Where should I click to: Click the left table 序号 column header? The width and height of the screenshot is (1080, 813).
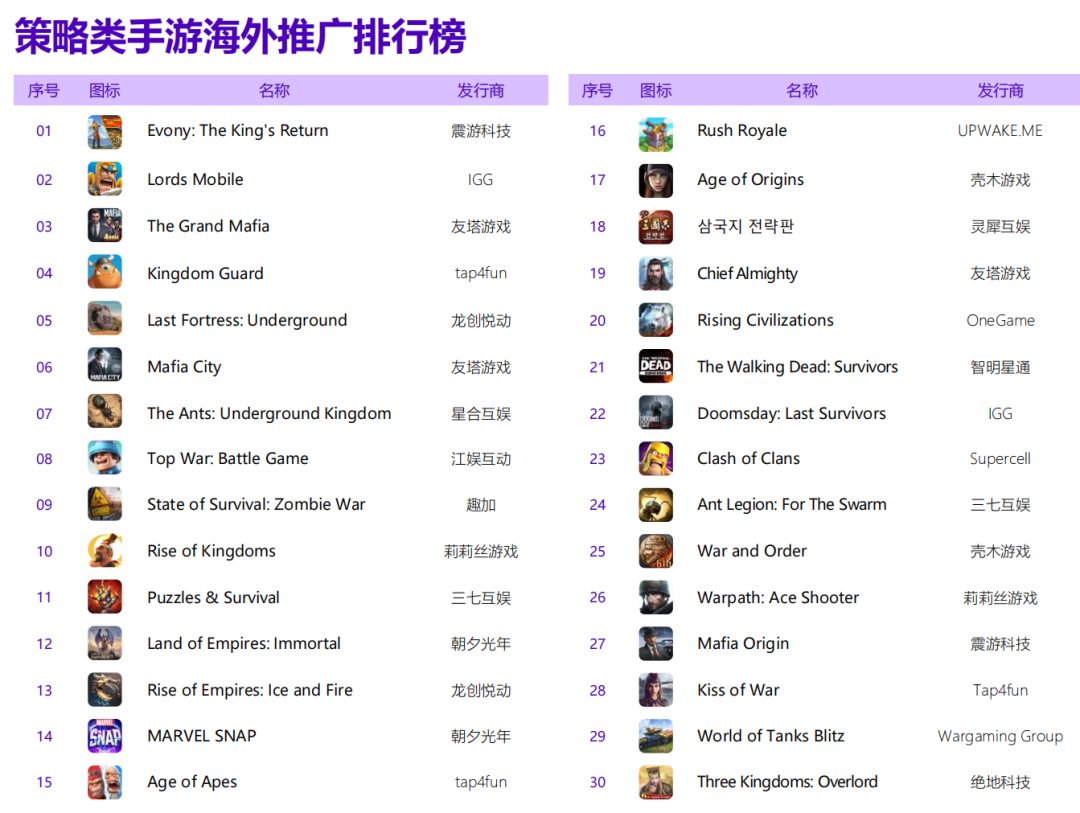coord(43,90)
